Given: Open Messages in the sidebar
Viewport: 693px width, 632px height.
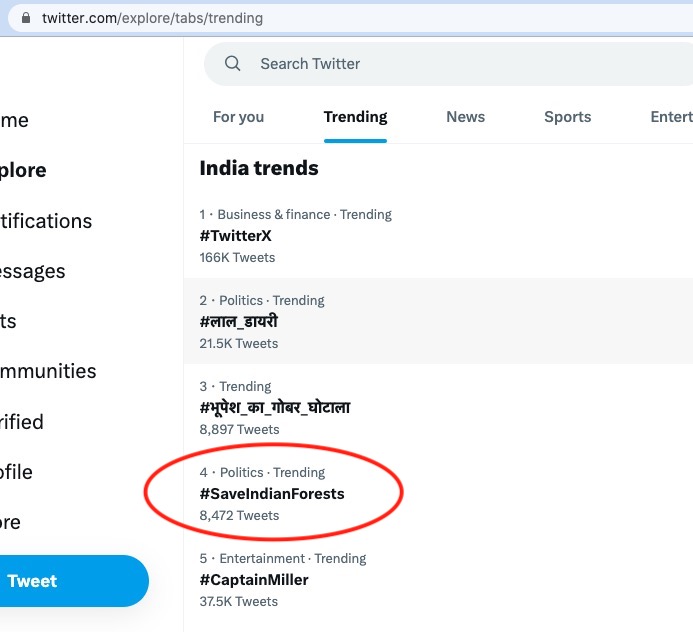Looking at the screenshot, I should click(33, 271).
